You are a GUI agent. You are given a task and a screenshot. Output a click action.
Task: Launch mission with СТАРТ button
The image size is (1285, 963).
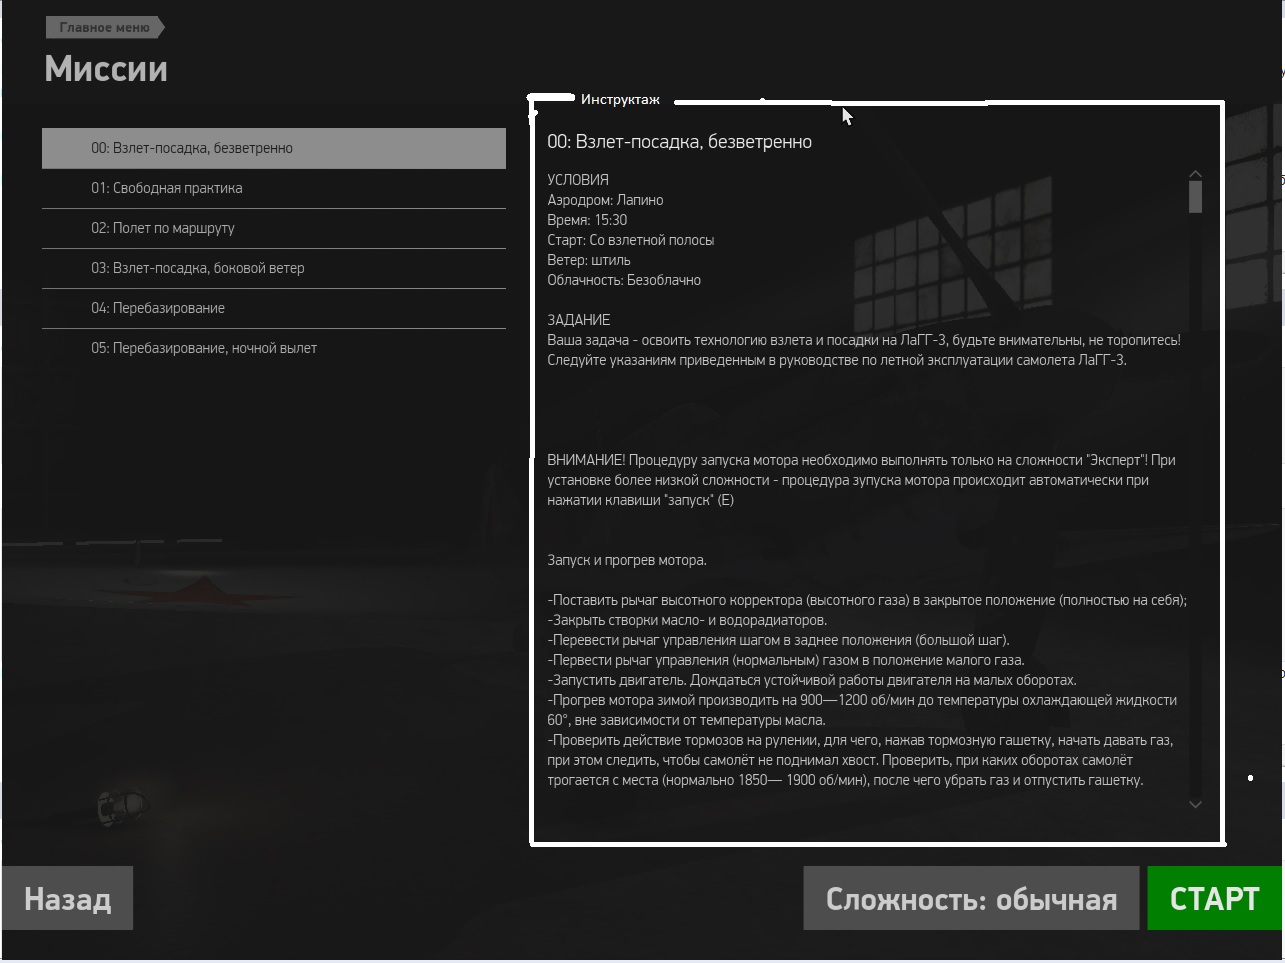pyautogui.click(x=1214, y=898)
